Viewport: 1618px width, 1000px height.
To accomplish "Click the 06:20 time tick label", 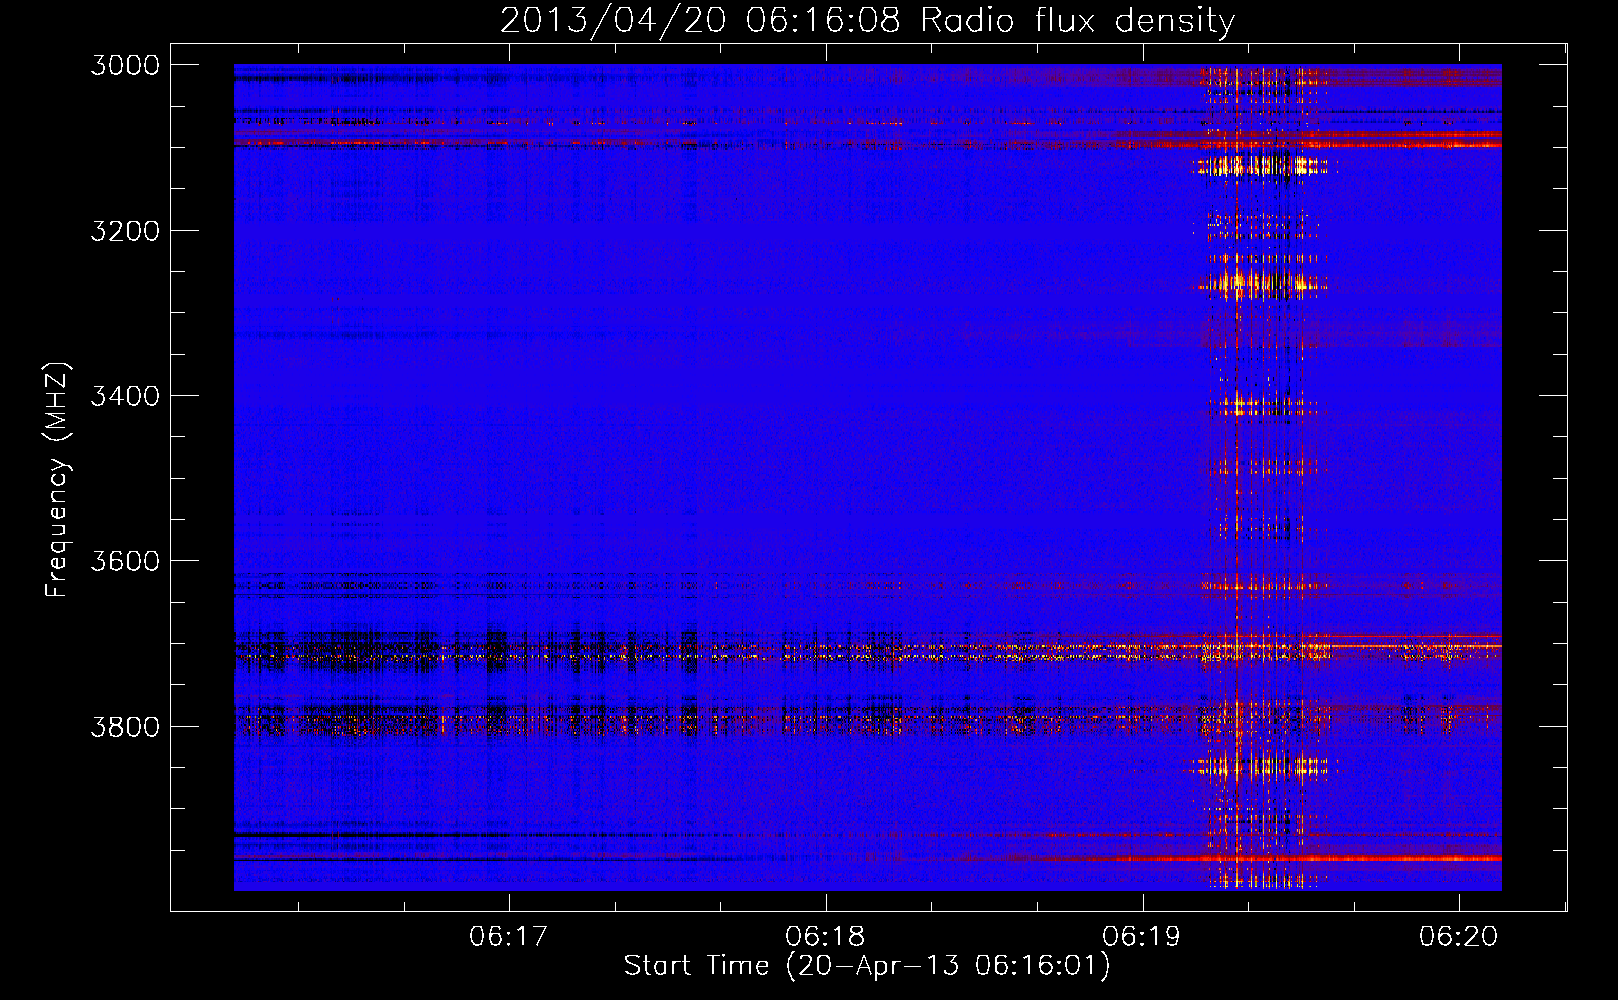I will coord(1459,936).
